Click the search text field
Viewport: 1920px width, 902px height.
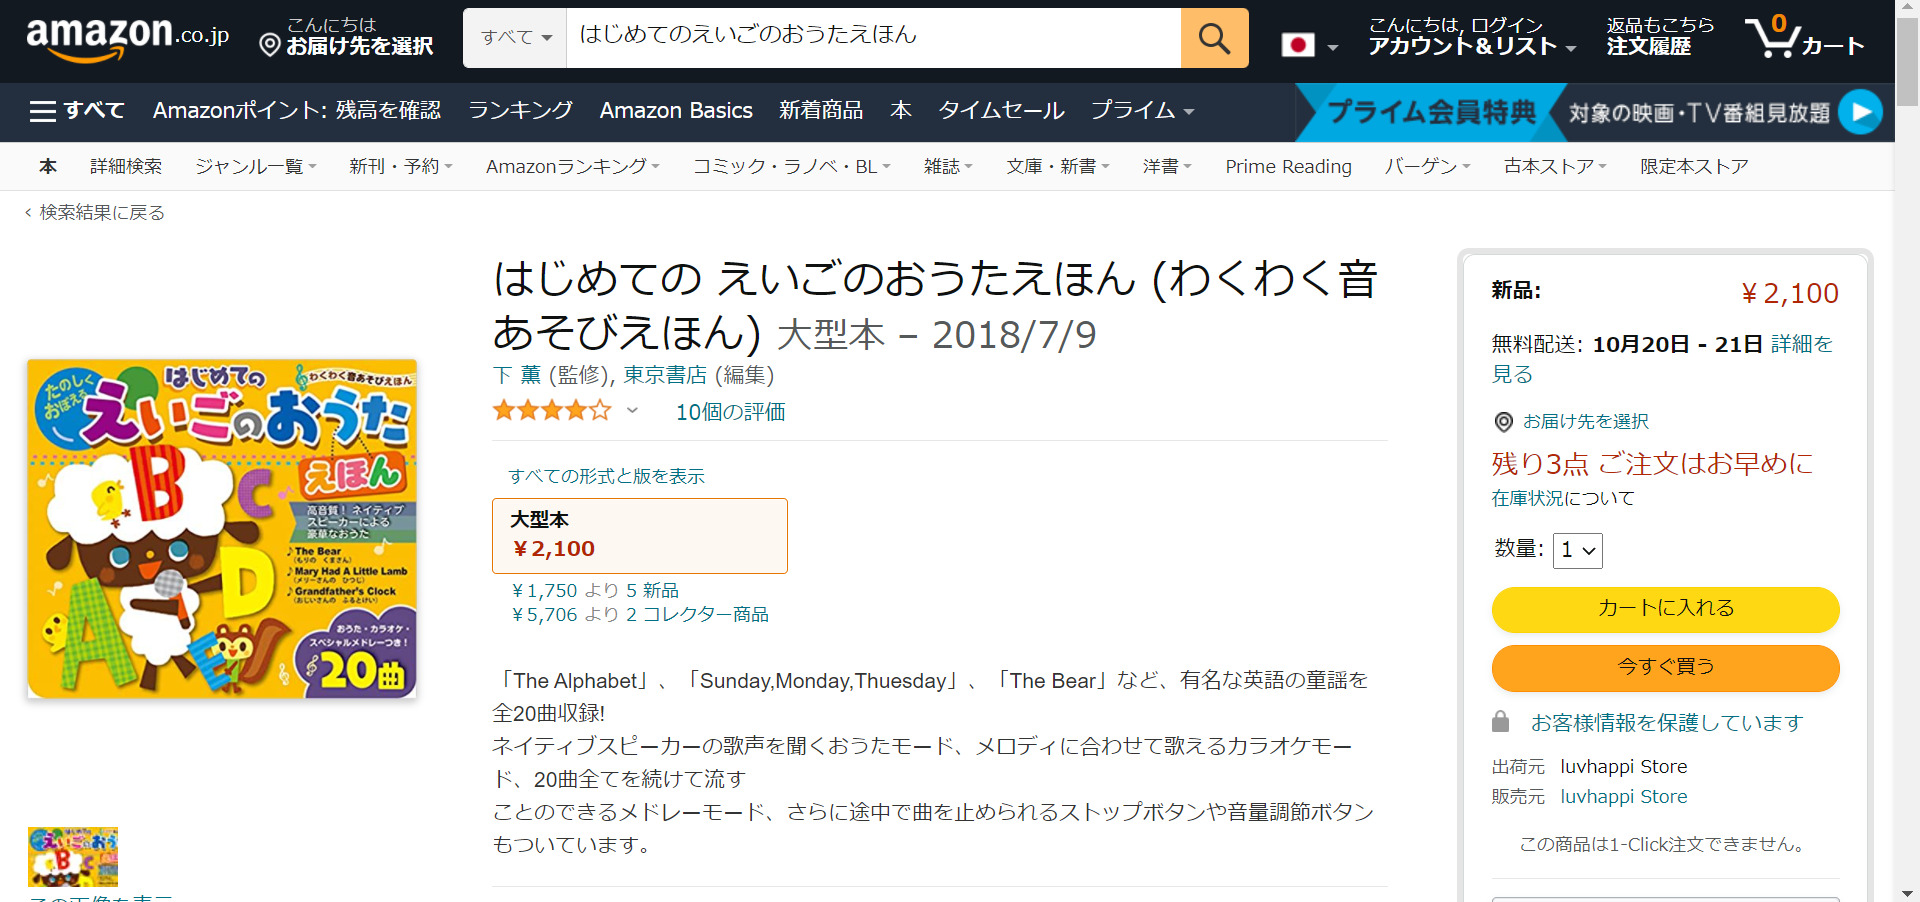pos(873,38)
